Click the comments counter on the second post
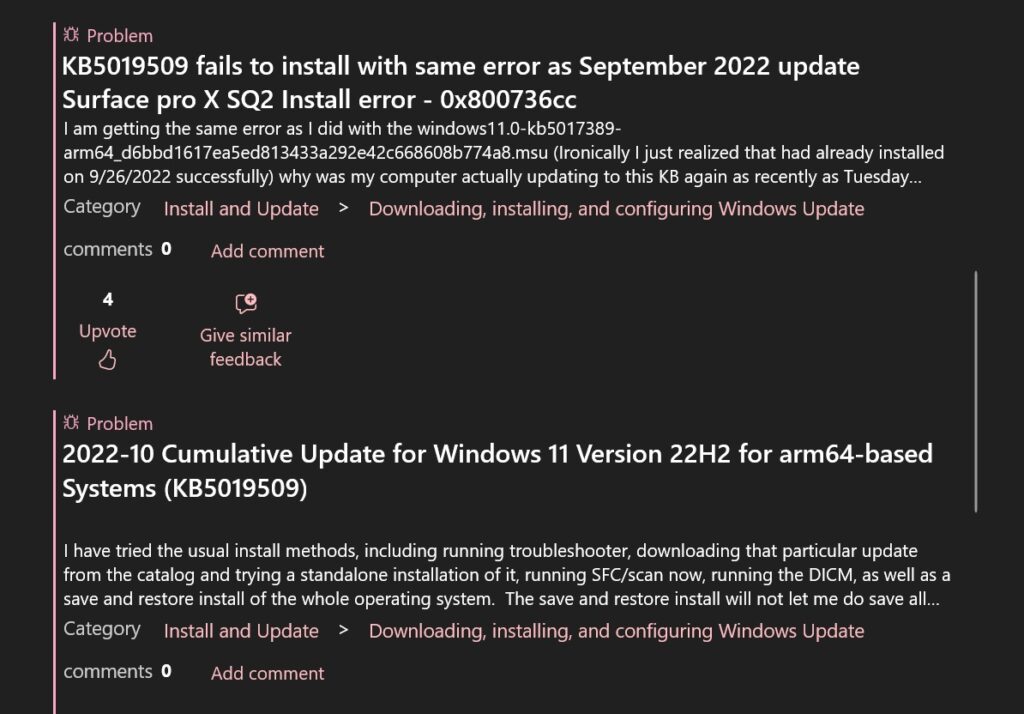The height and width of the screenshot is (714, 1024). tap(117, 672)
